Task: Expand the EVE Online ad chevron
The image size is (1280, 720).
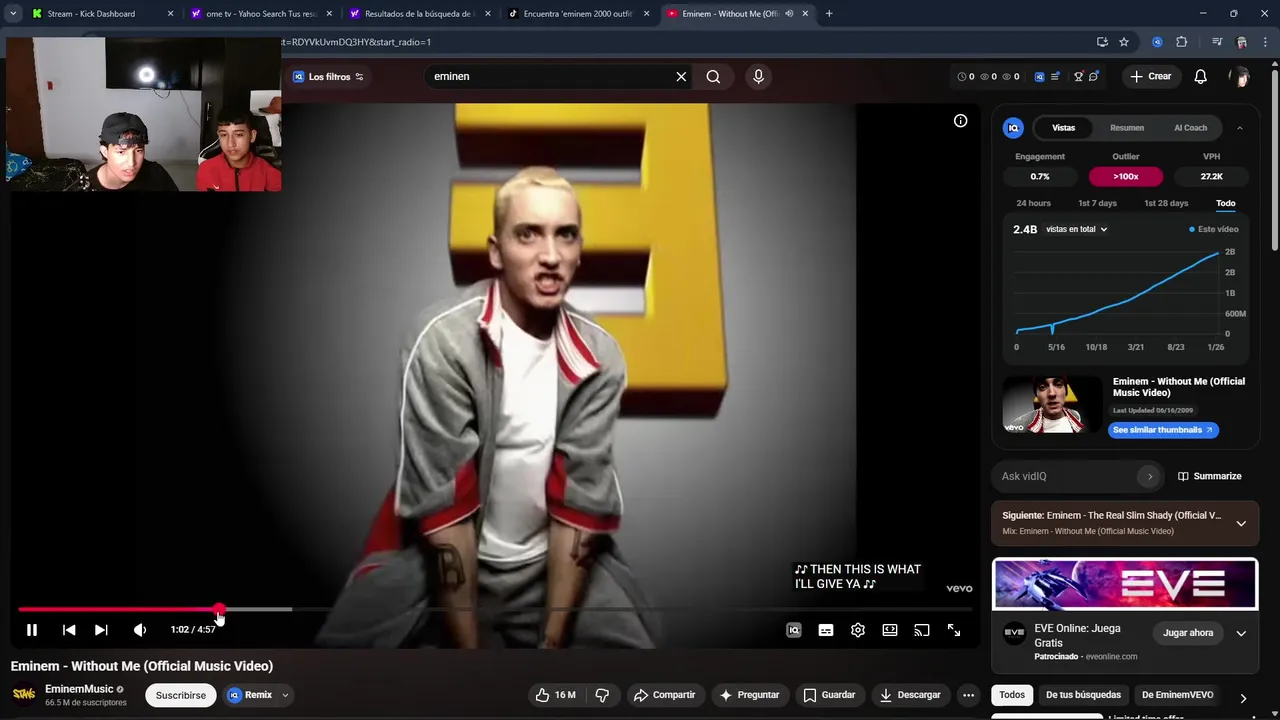Action: point(1241,633)
